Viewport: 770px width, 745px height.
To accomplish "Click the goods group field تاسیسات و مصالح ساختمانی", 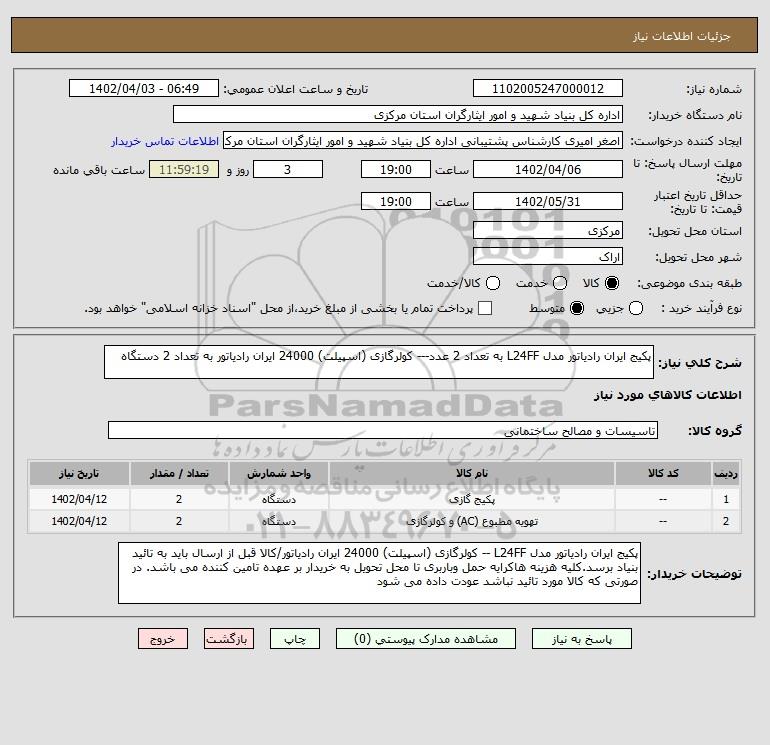I will [x=383, y=431].
